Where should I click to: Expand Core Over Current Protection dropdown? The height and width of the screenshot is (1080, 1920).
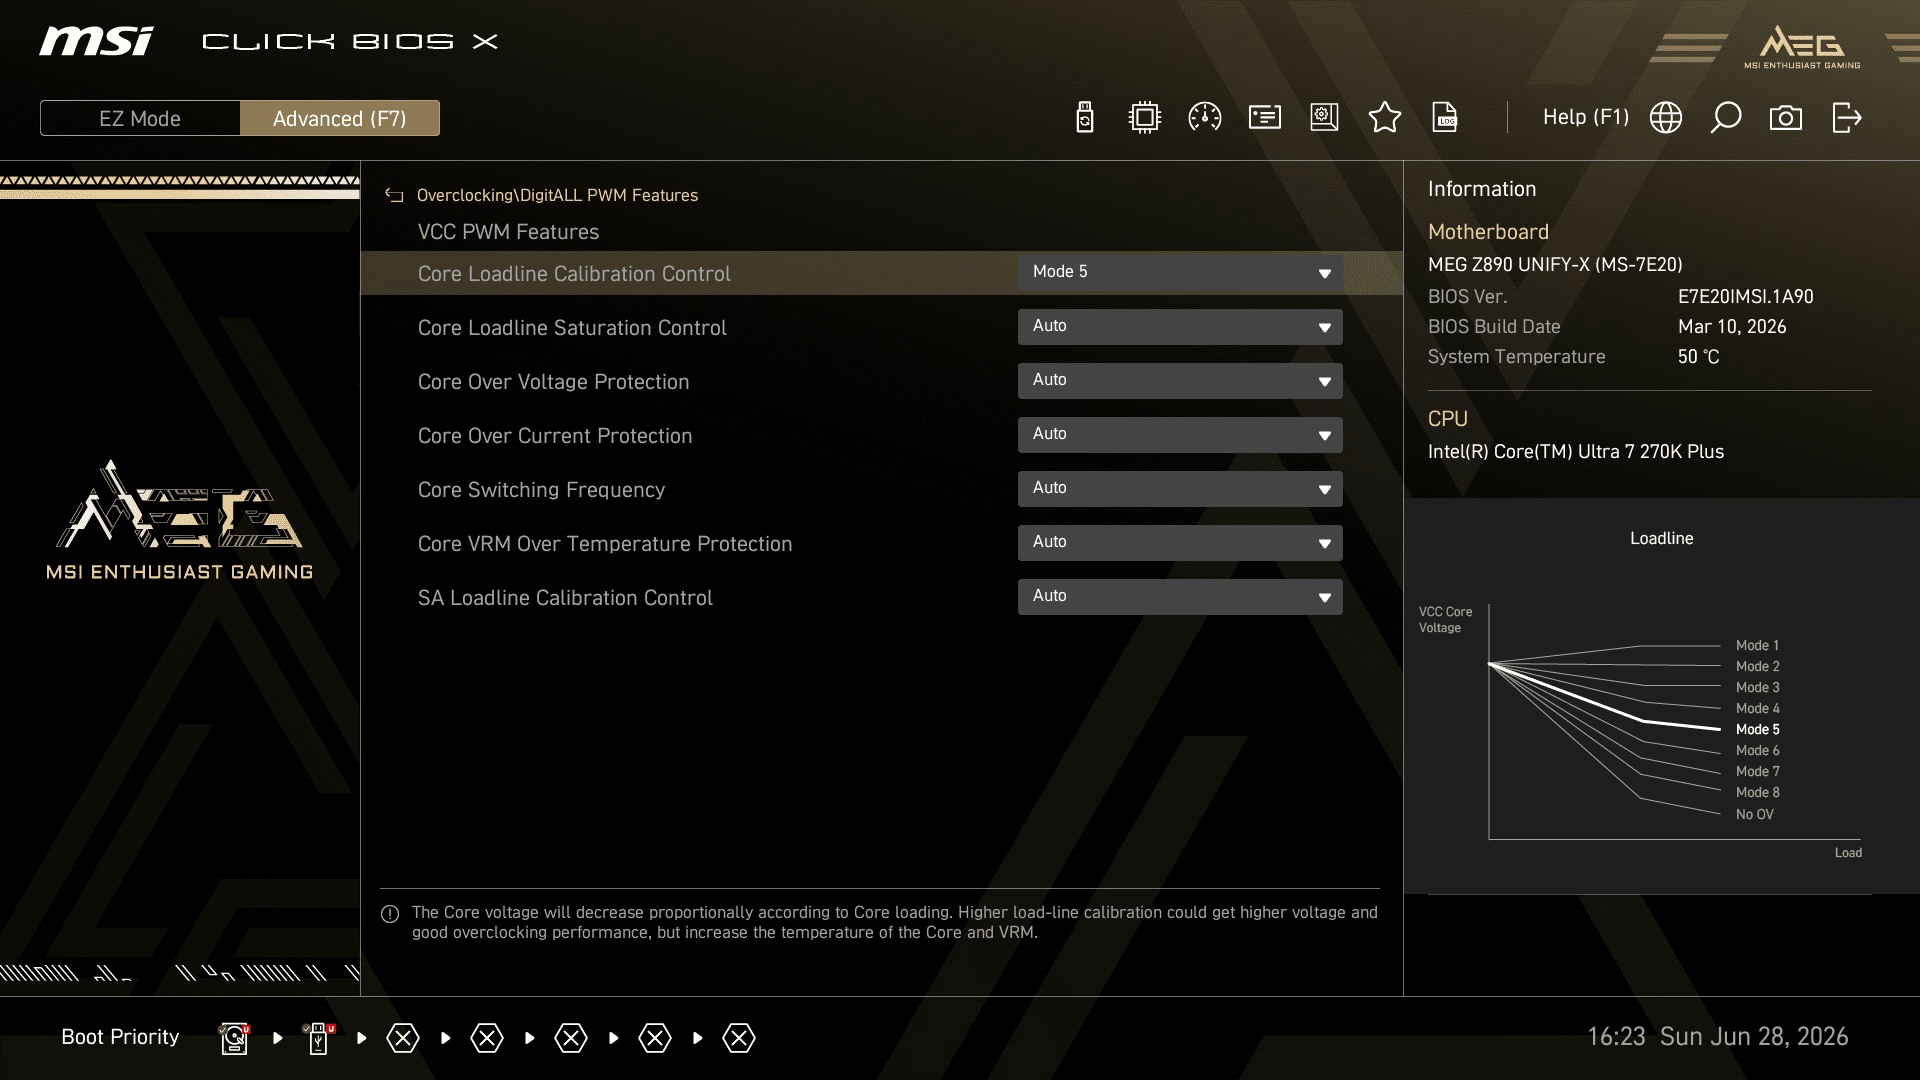pos(1180,435)
